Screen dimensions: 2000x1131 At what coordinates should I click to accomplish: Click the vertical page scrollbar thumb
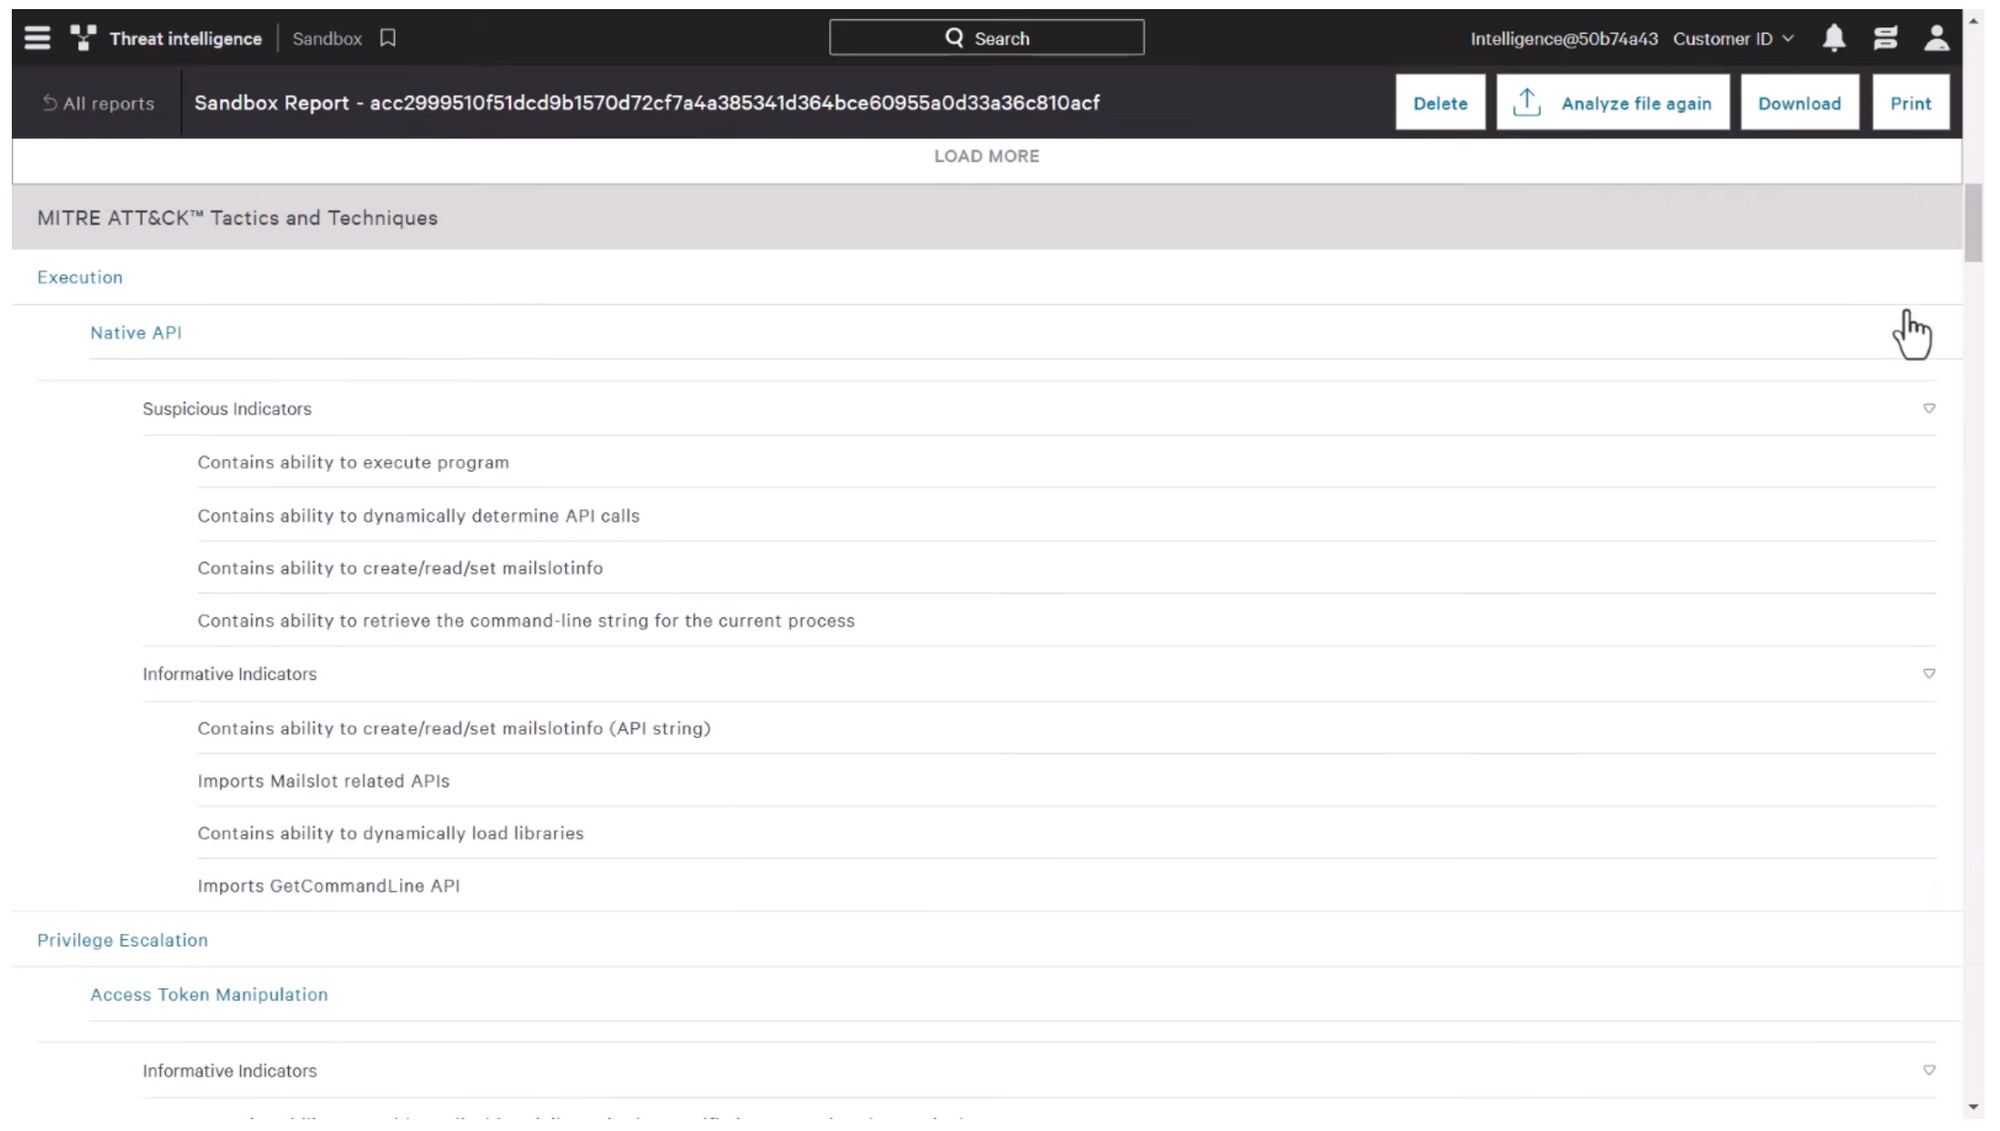[1973, 222]
